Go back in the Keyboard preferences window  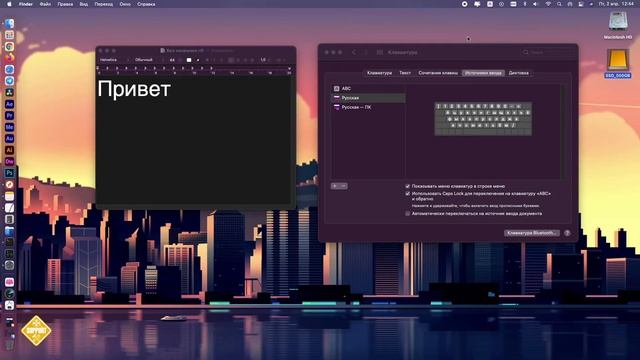pyautogui.click(x=354, y=52)
